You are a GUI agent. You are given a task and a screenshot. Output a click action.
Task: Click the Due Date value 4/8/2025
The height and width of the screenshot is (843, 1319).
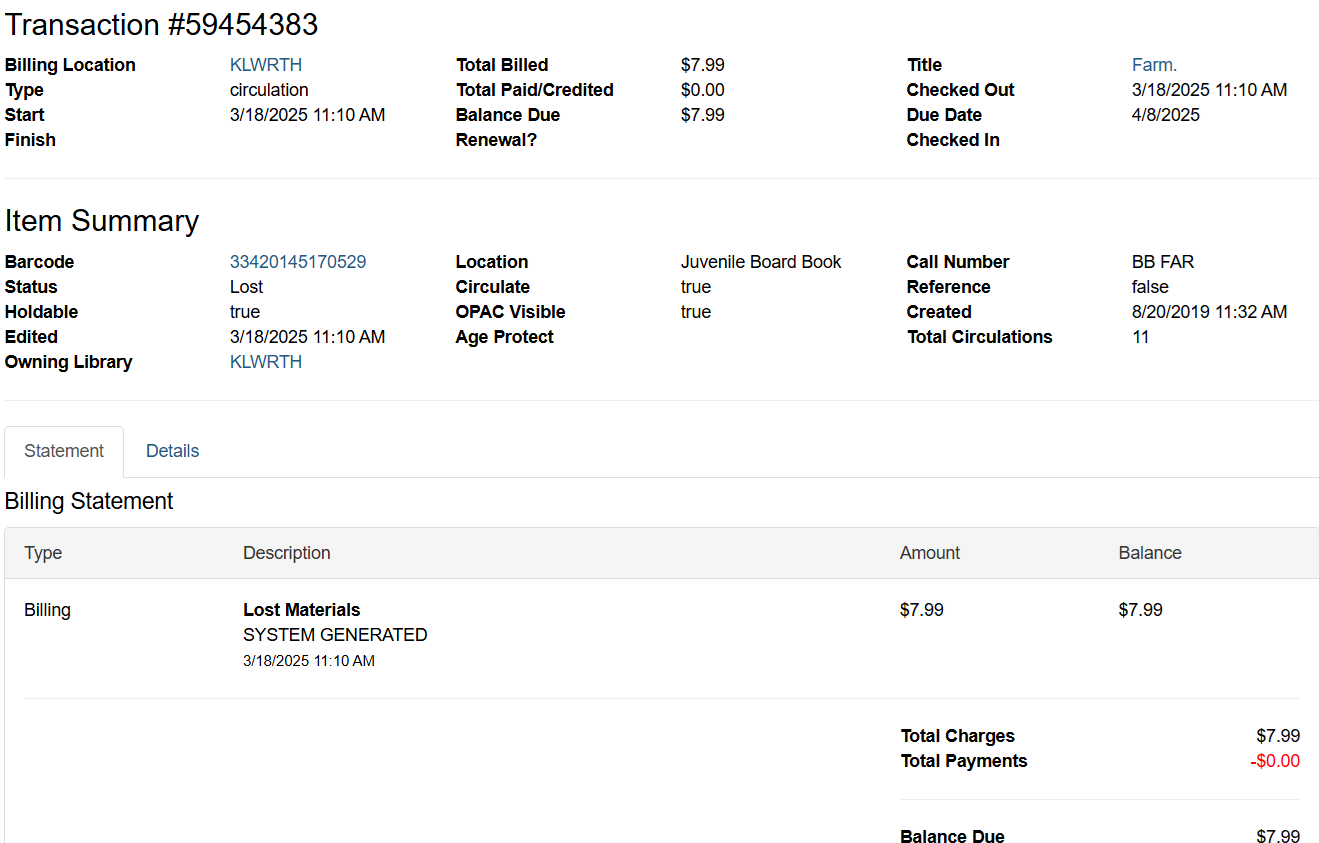[x=1165, y=115]
